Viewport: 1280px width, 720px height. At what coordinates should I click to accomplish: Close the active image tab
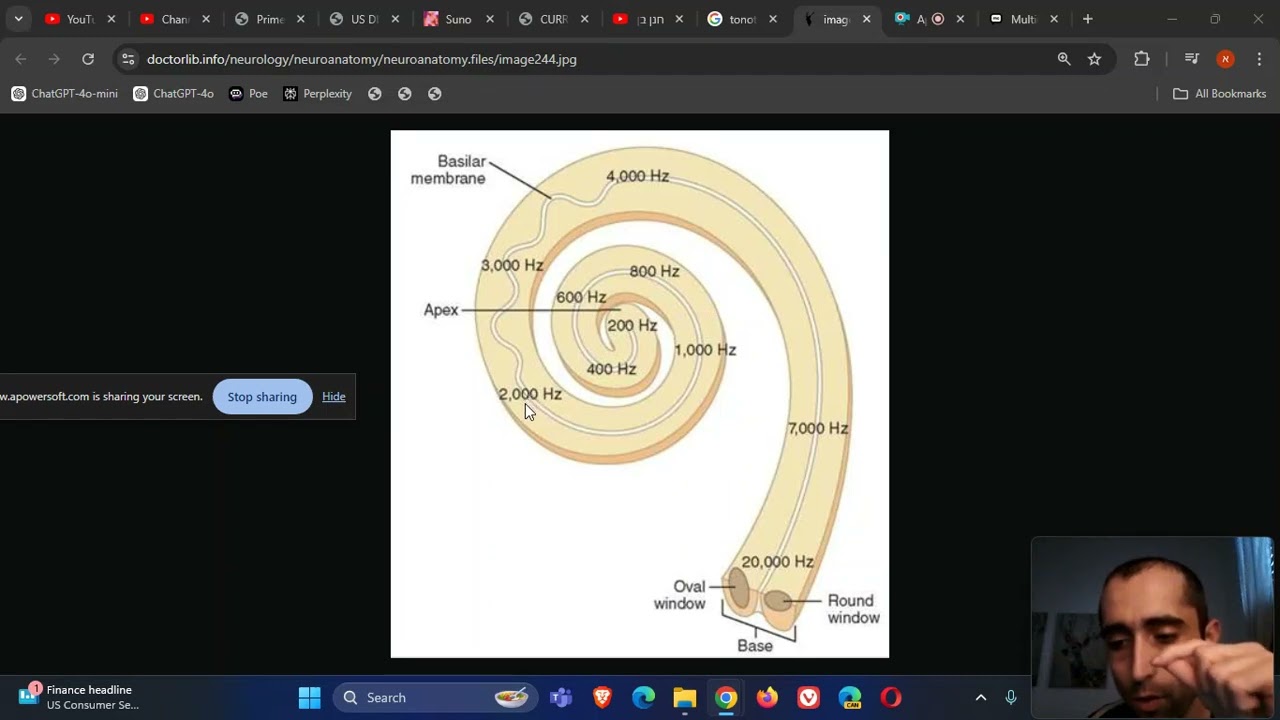coord(866,19)
